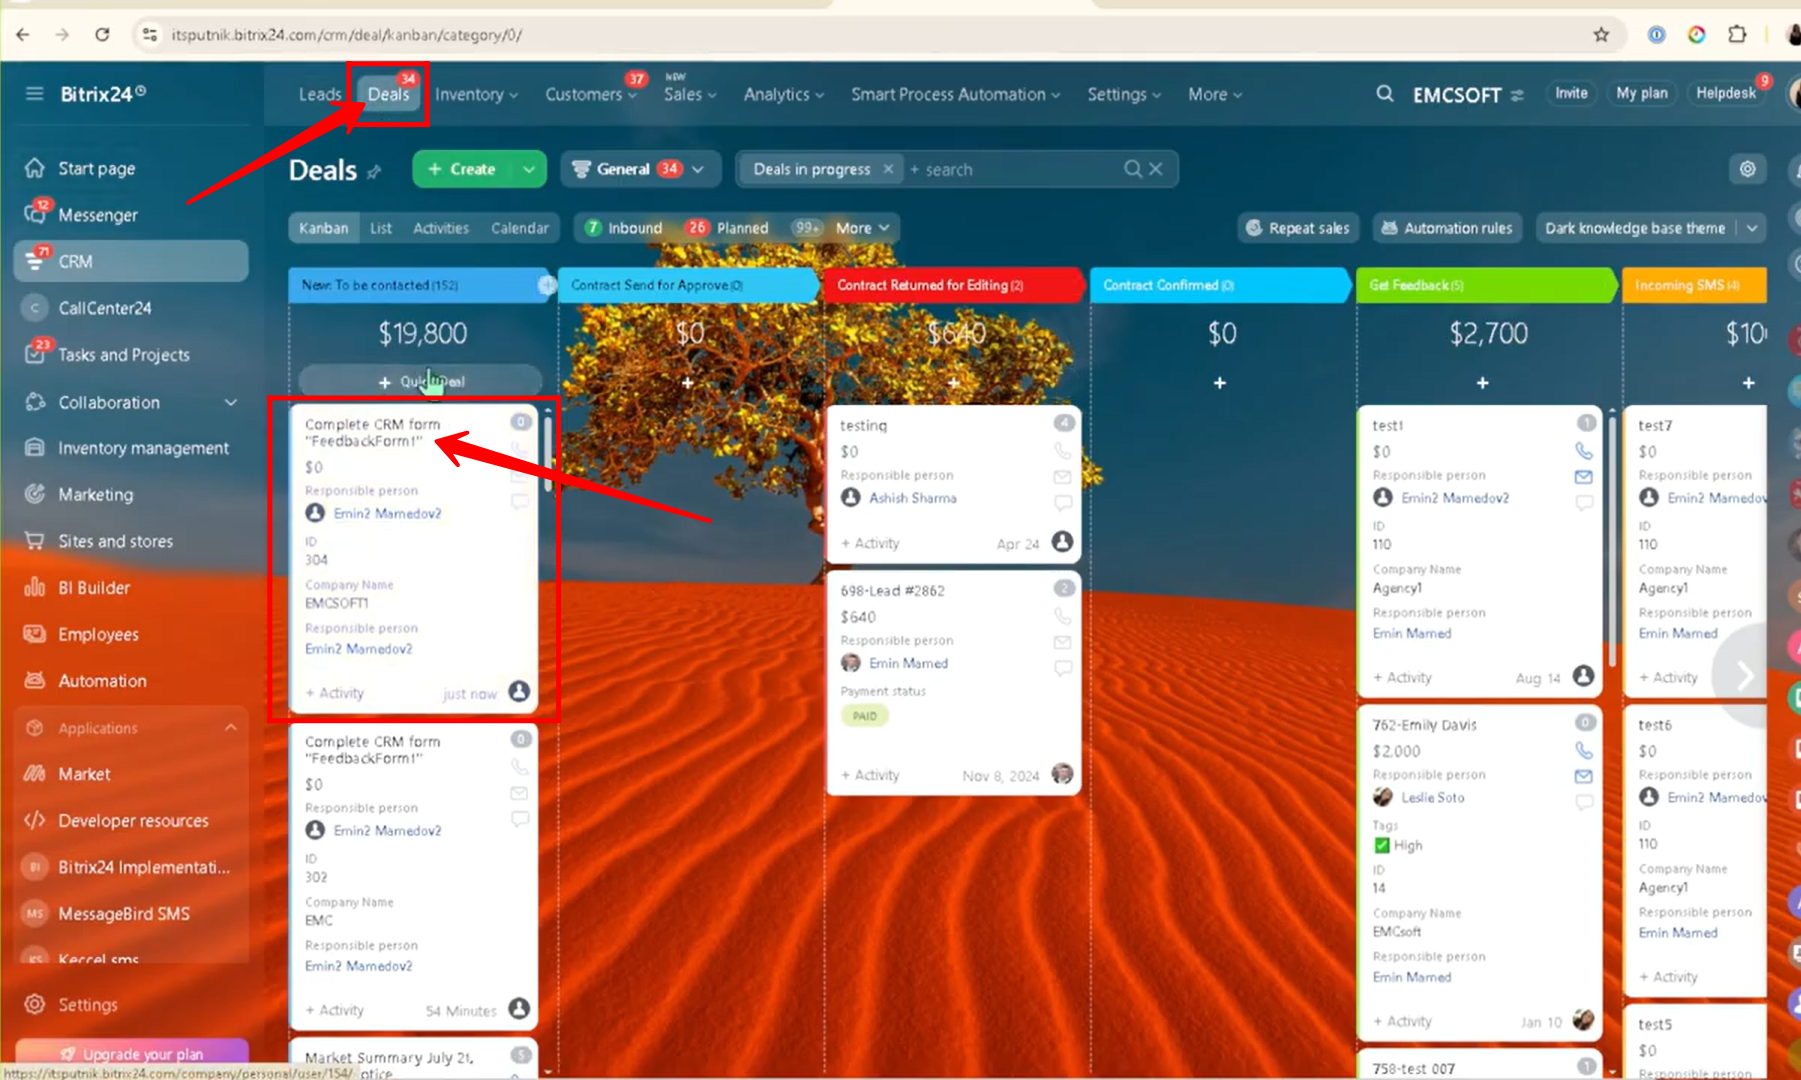This screenshot has height=1080, width=1801.
Task: Open Ashish Sharma responsible person link
Action: coord(912,497)
